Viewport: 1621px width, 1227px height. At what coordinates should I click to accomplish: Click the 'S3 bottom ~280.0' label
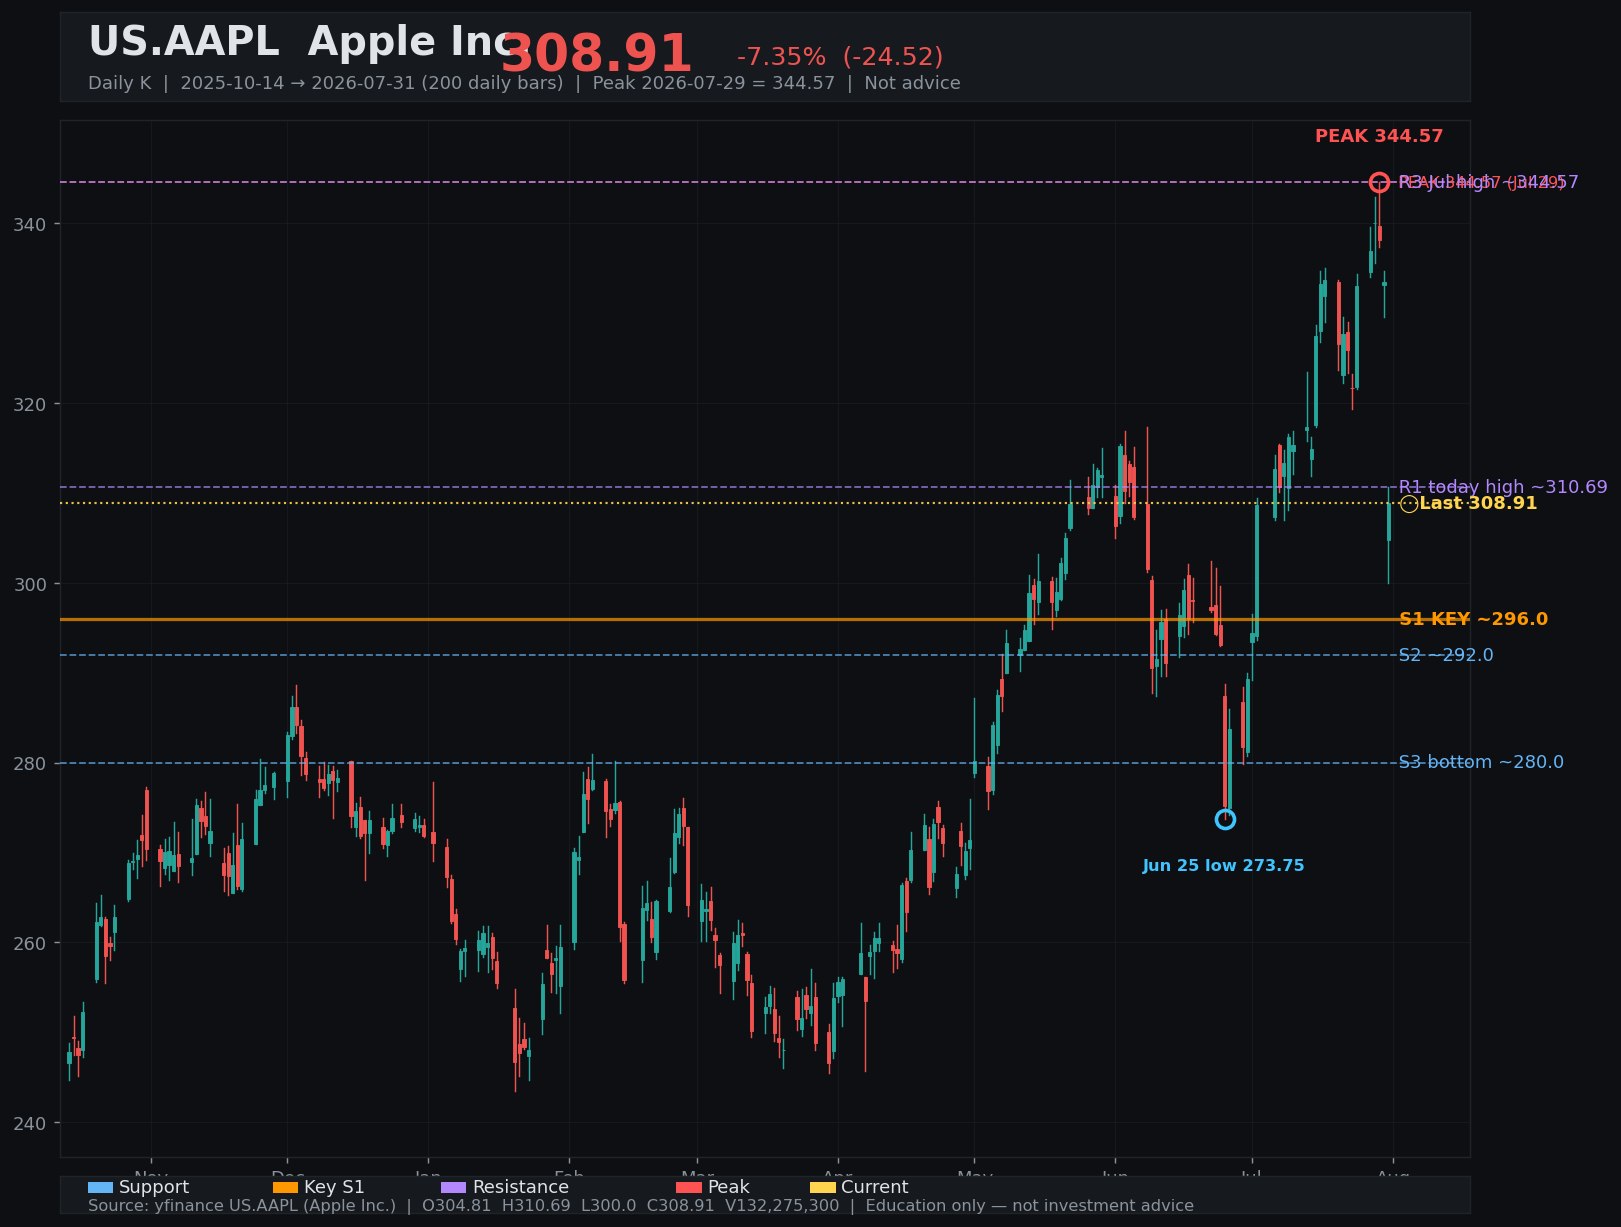1481,762
